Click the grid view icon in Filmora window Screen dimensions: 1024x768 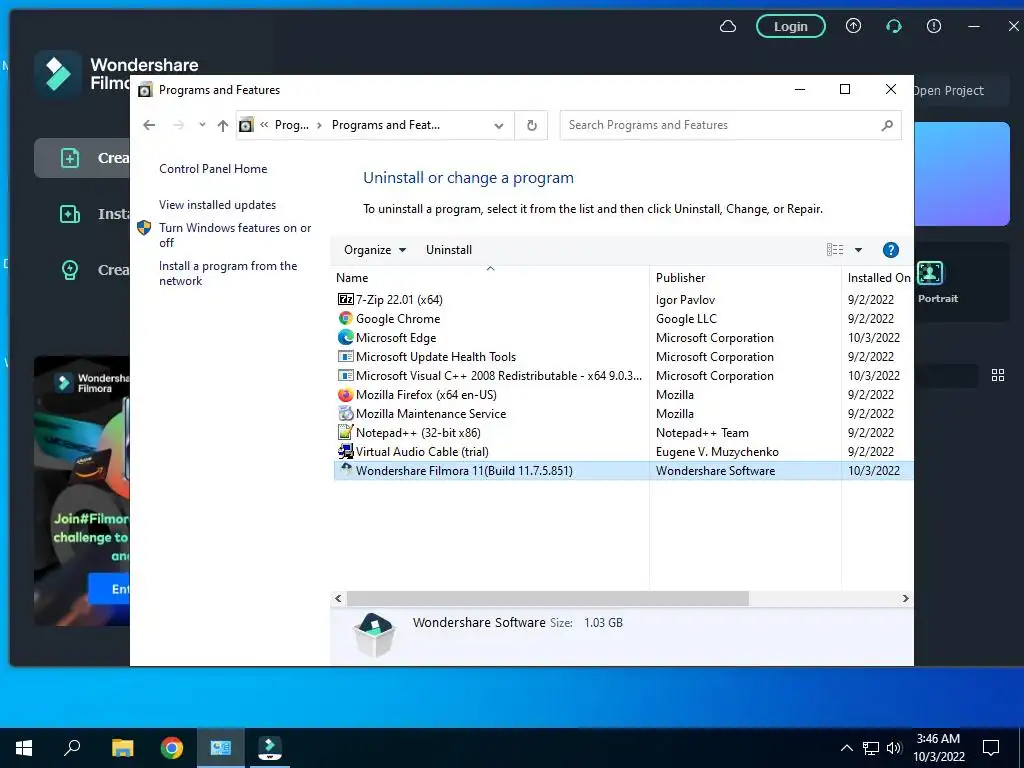[x=998, y=376]
